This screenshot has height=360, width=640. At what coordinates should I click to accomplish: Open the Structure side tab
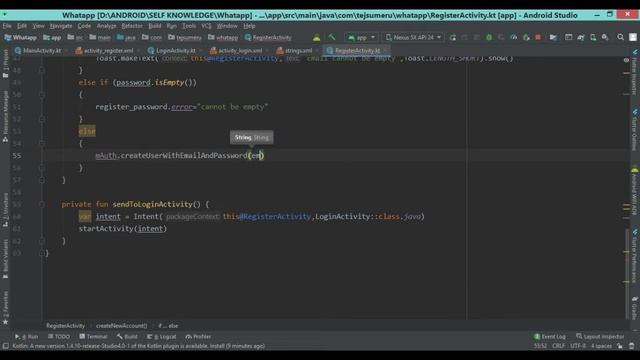[5, 209]
